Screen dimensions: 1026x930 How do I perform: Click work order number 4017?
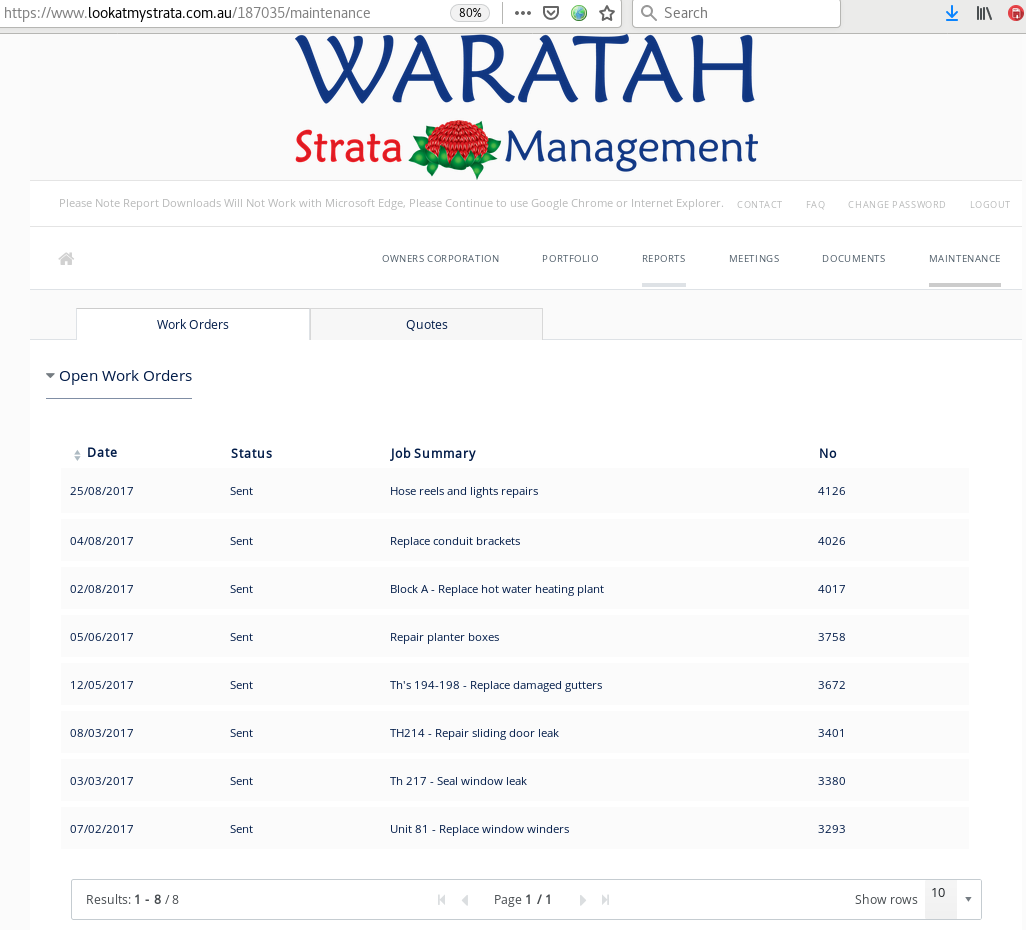(x=832, y=589)
